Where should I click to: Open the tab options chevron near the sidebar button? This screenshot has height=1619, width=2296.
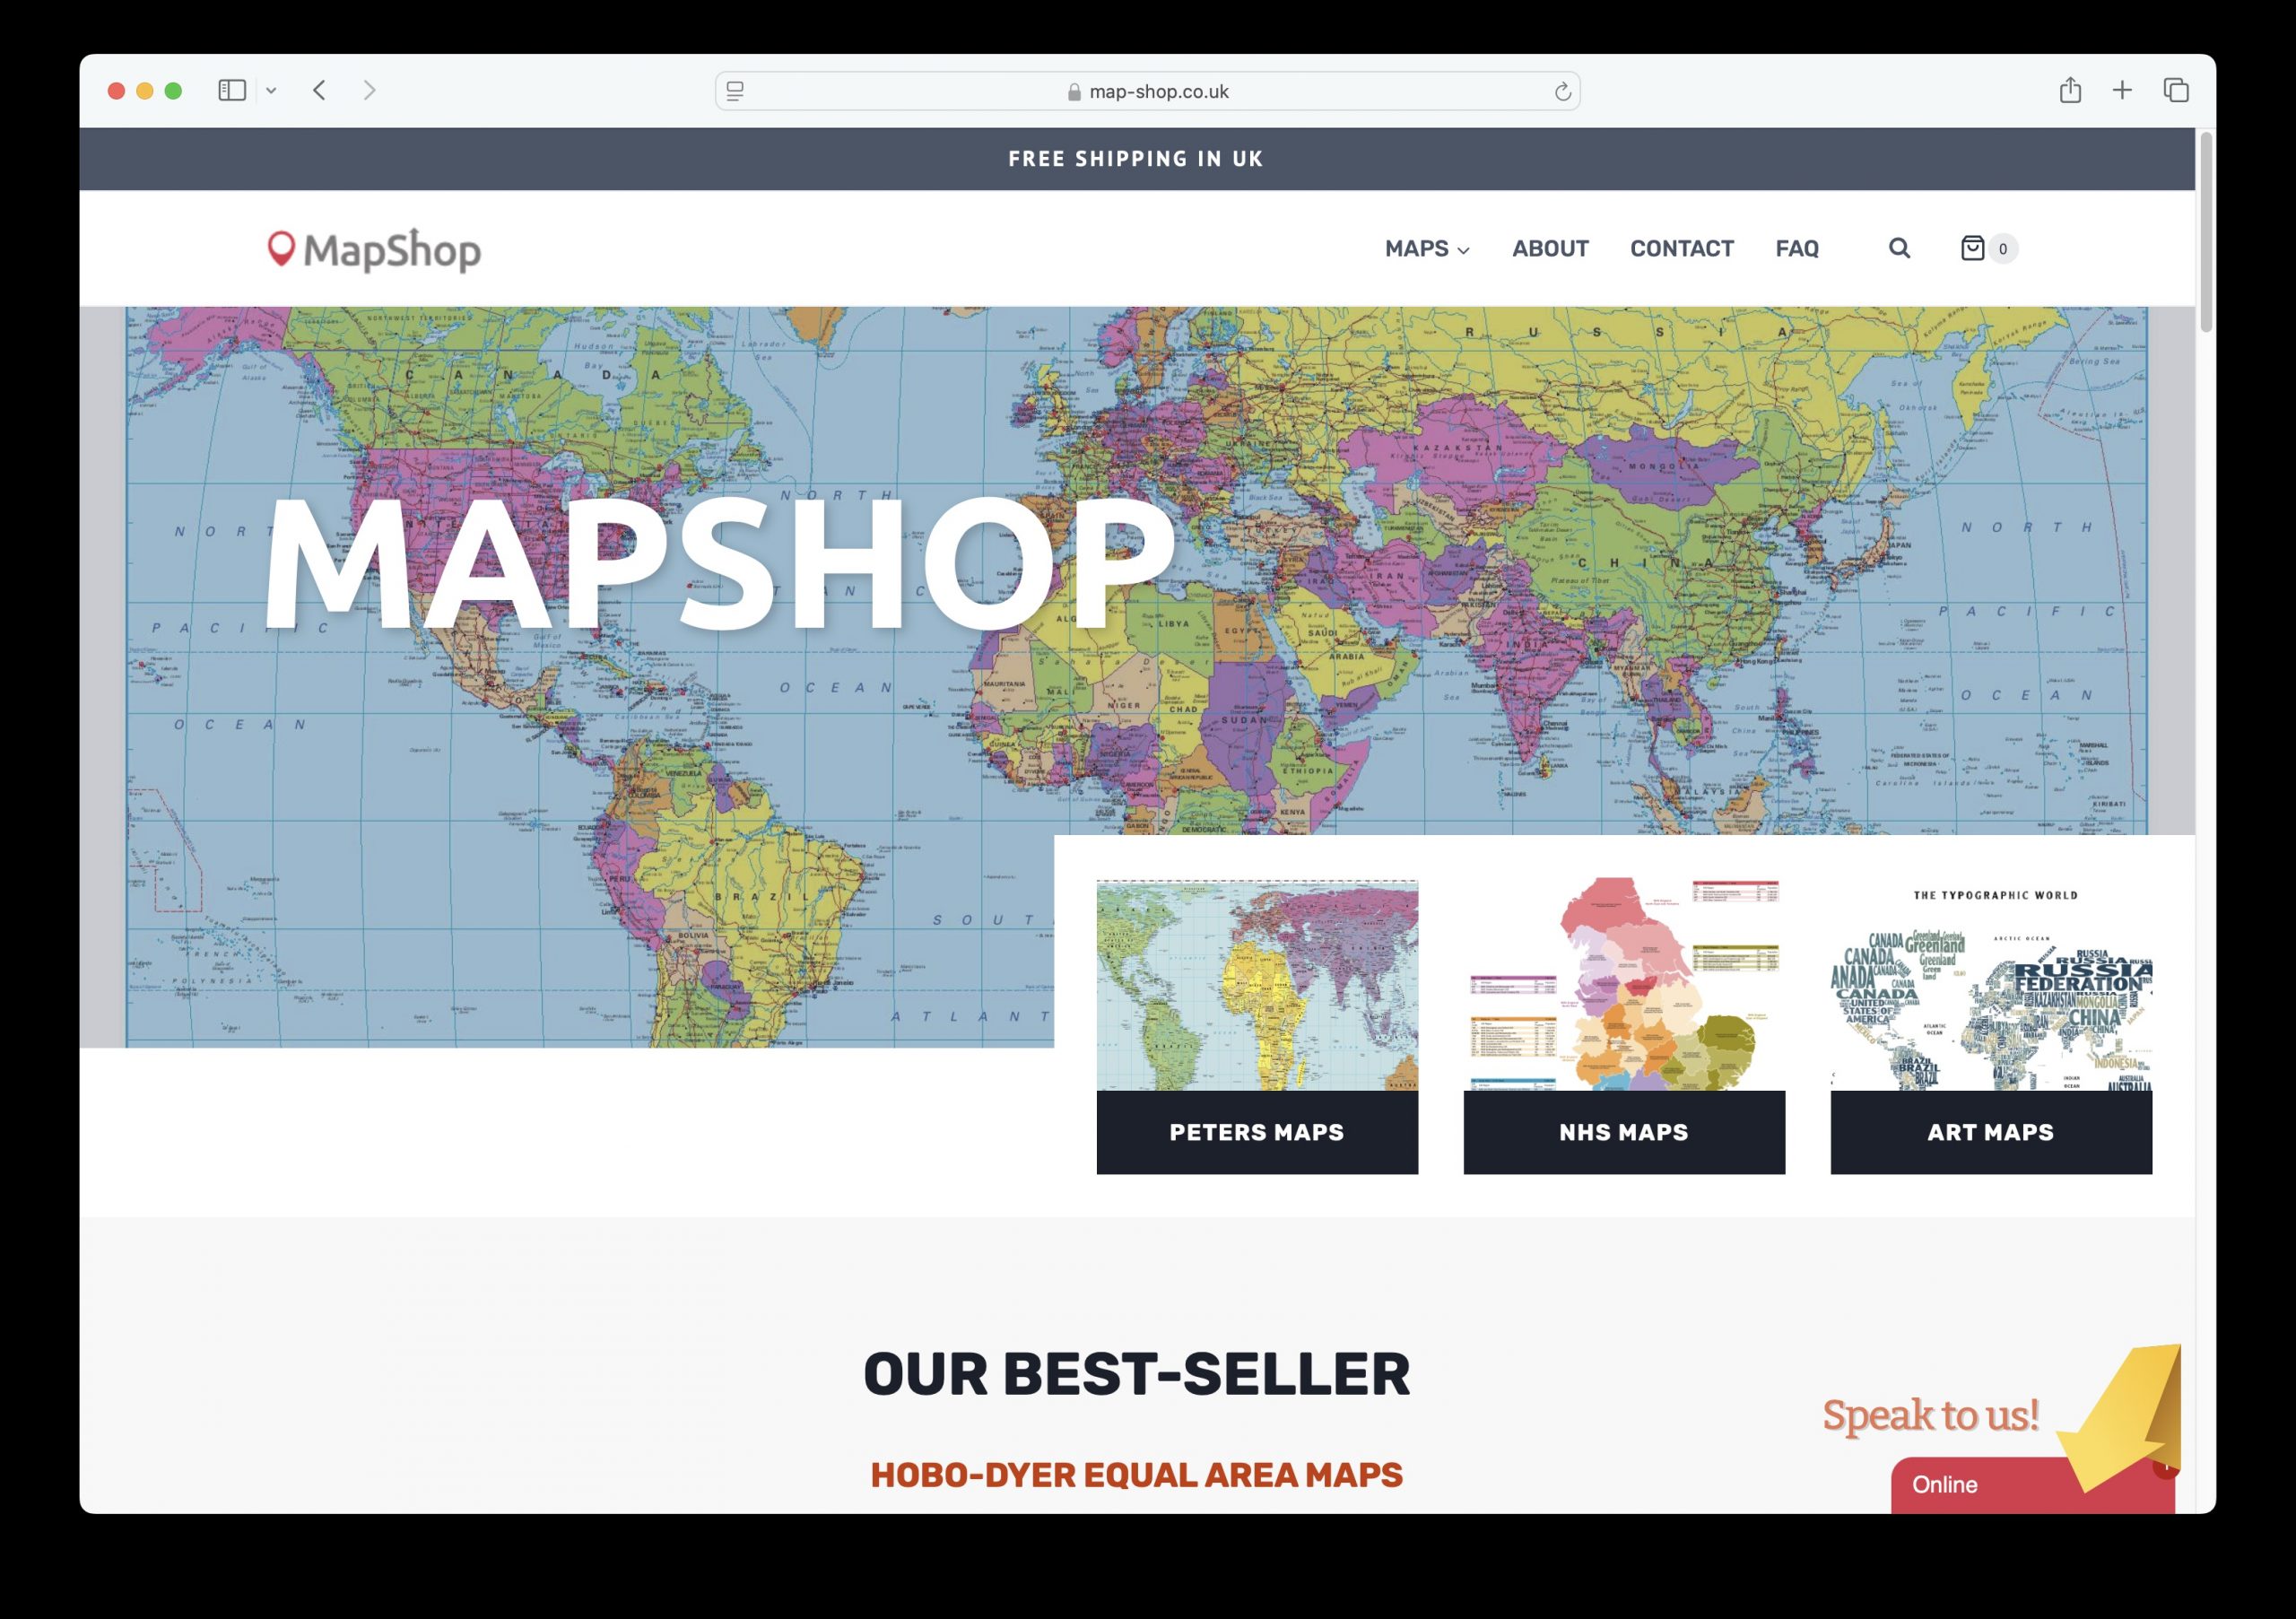pos(272,90)
